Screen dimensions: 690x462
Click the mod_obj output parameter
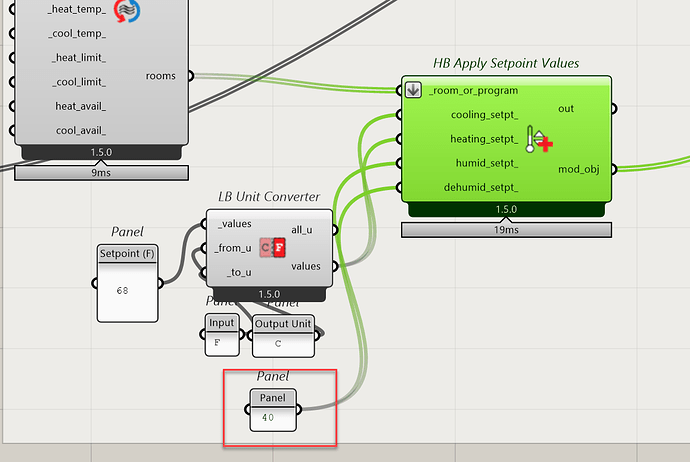pyautogui.click(x=579, y=169)
